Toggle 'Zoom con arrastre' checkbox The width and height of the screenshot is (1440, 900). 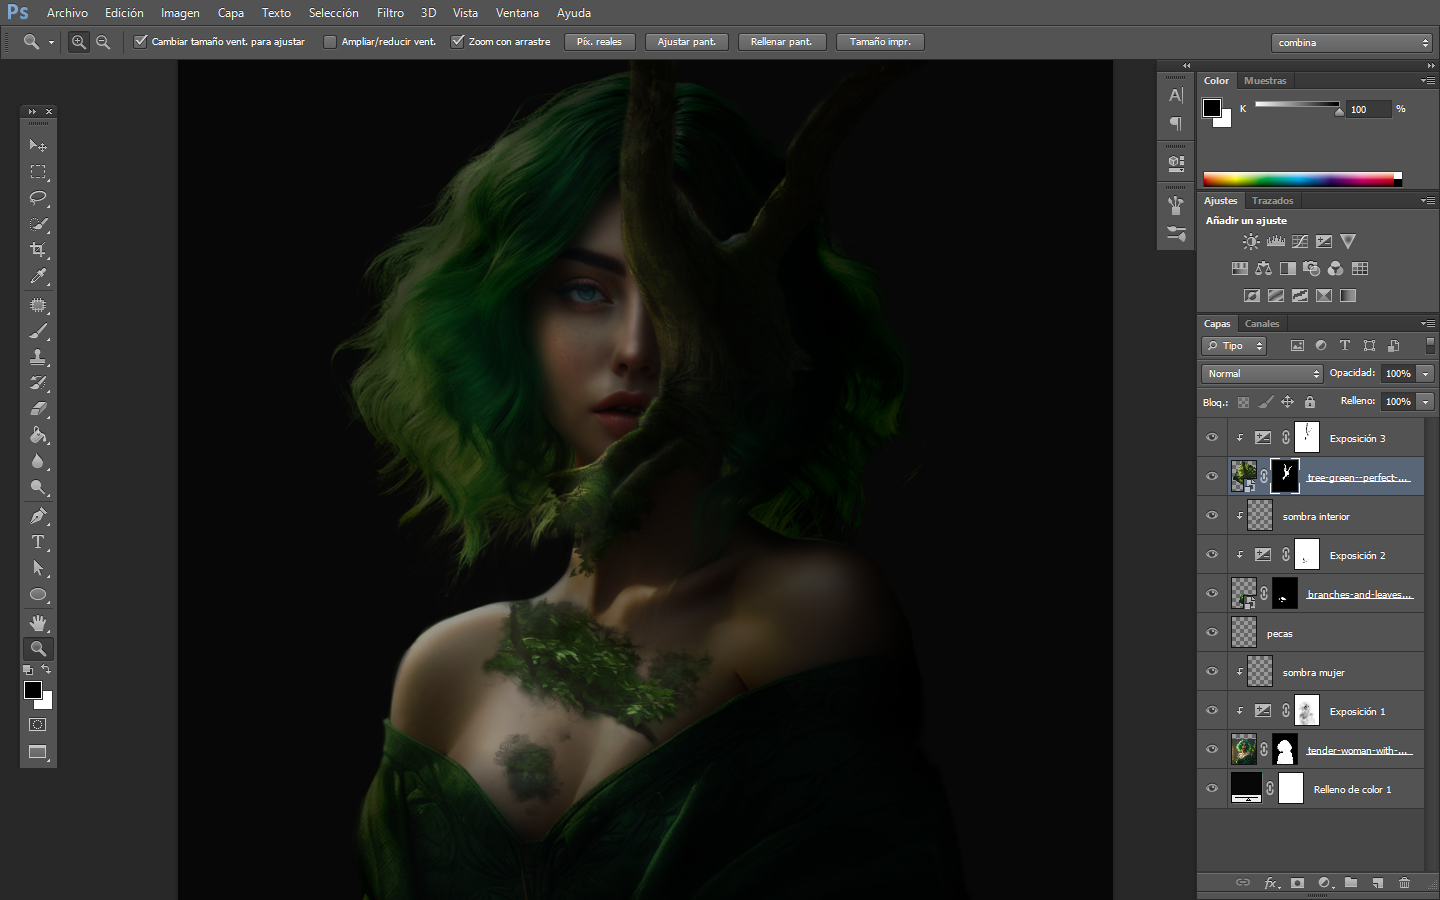click(x=458, y=42)
